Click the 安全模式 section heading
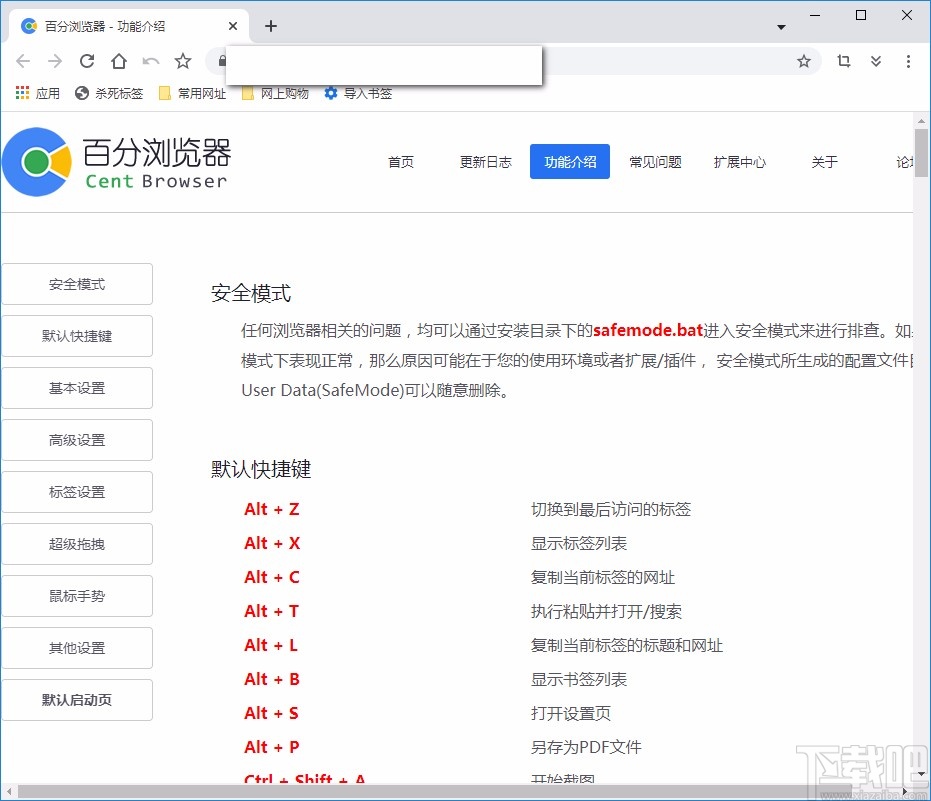Image resolution: width=931 pixels, height=801 pixels. click(251, 293)
